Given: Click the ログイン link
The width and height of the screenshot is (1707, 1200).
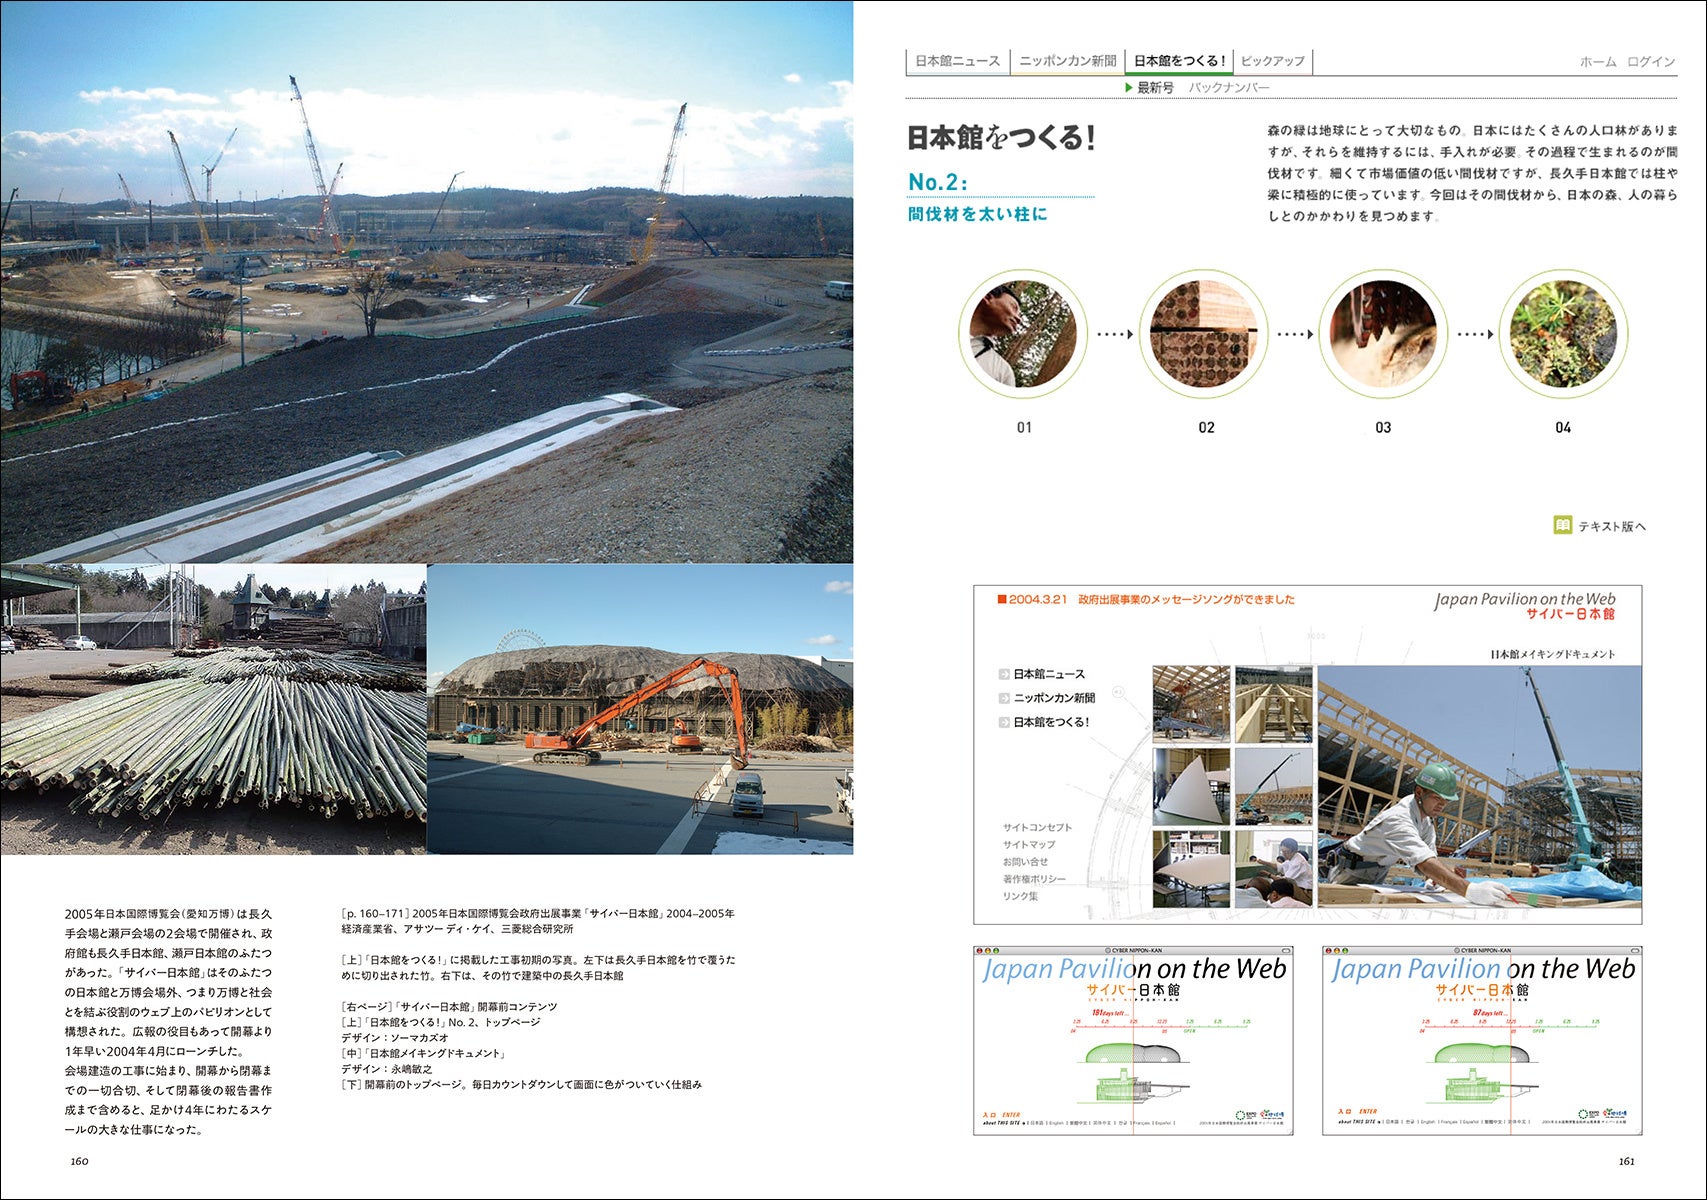Looking at the screenshot, I should (x=1651, y=62).
